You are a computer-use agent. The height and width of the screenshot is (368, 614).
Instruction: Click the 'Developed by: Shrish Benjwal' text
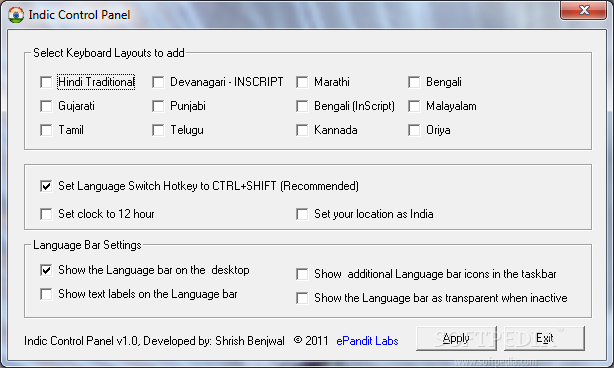click(214, 341)
